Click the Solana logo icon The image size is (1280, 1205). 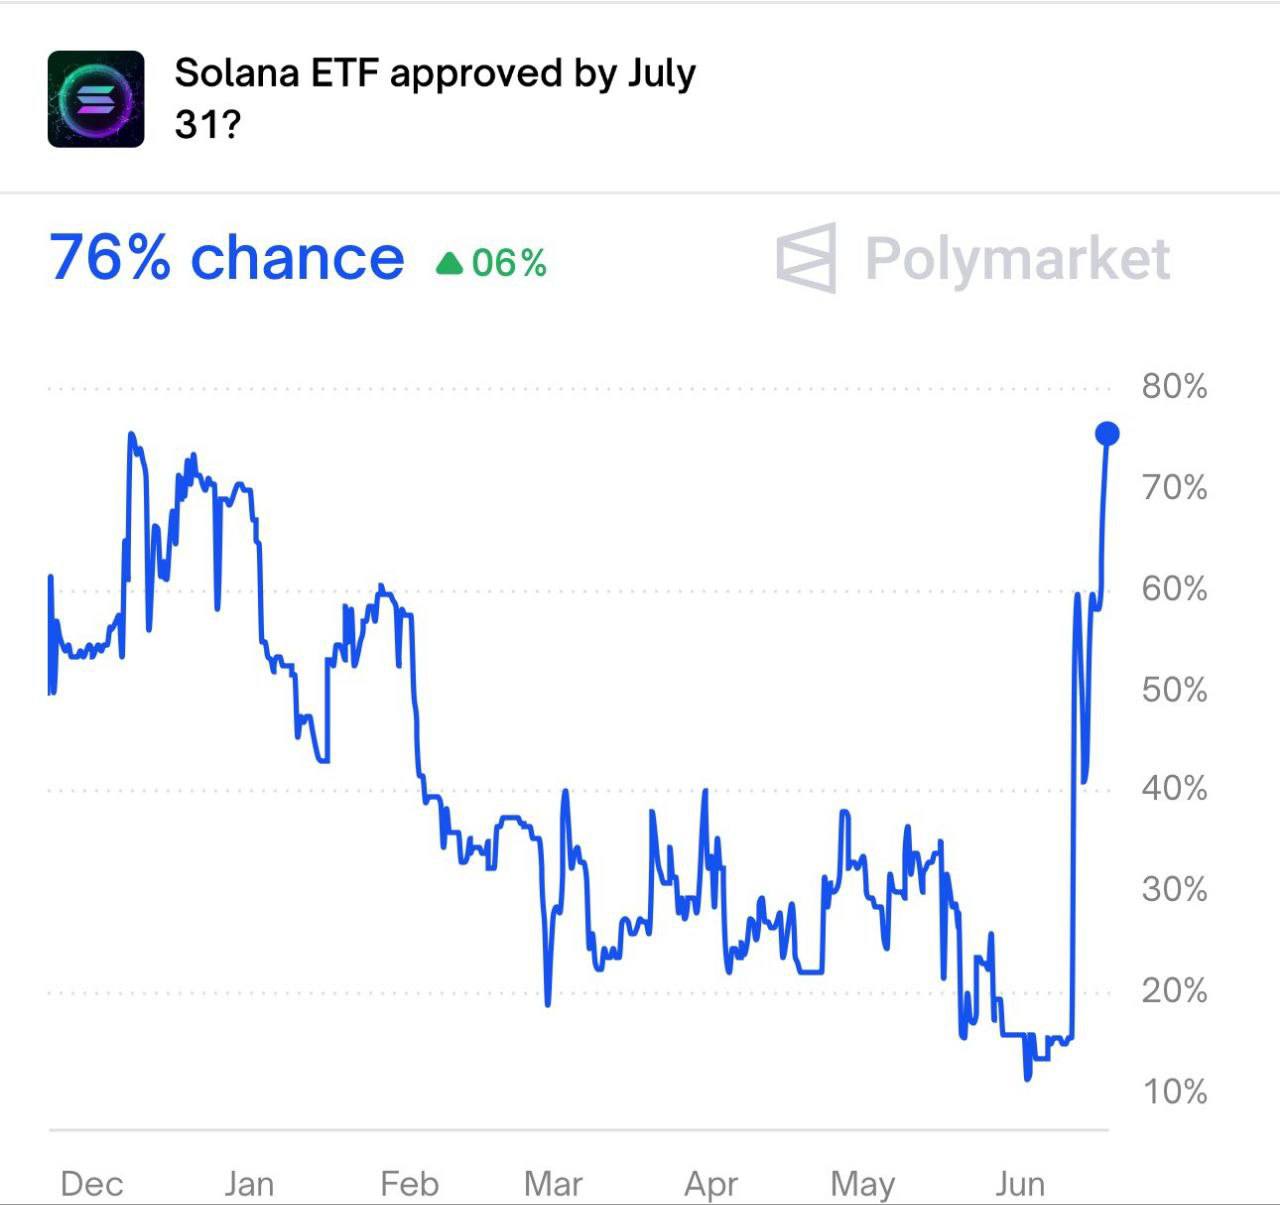(96, 99)
